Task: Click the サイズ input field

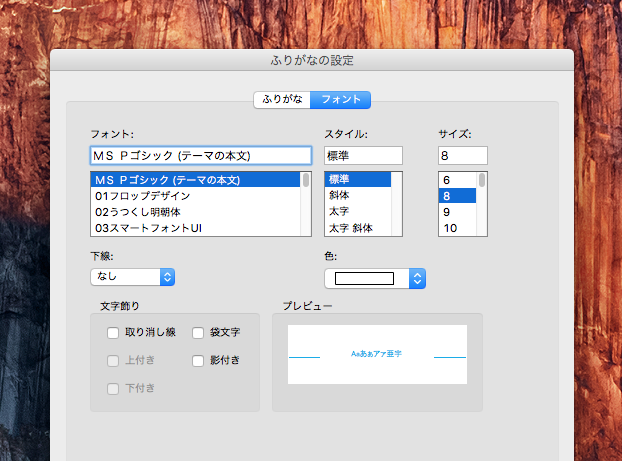Action: [x=463, y=156]
